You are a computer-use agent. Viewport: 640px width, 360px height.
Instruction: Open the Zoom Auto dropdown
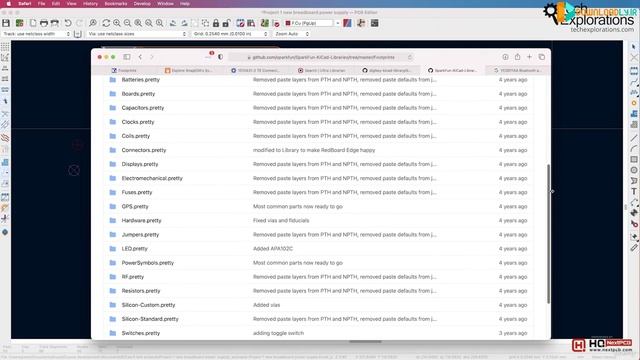[292, 34]
